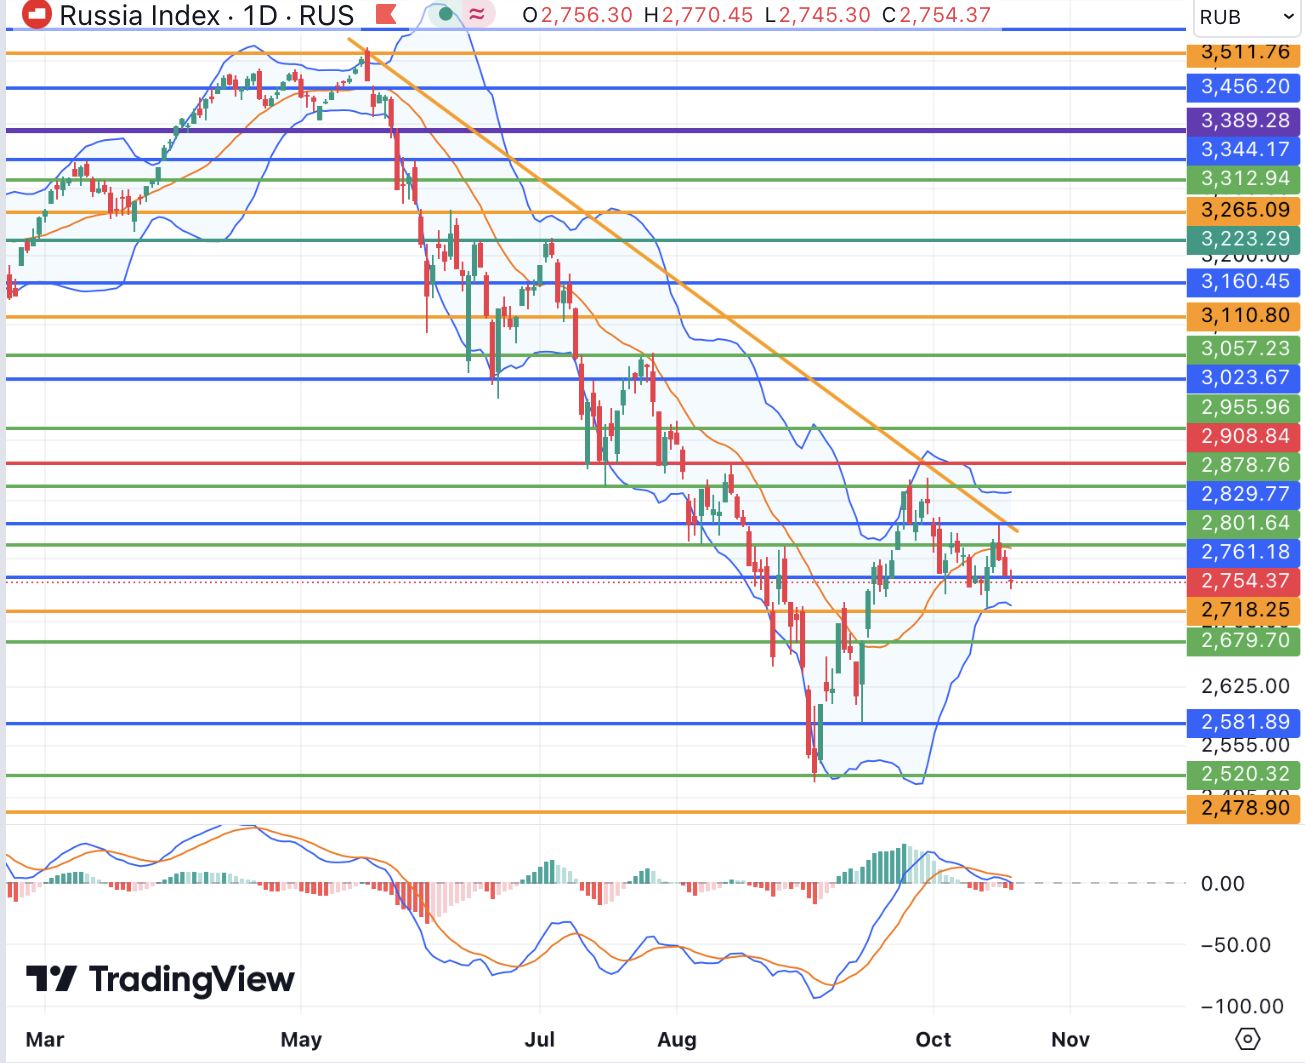Viewport: 1305px width, 1063px height.
Task: Click the TradingView logo
Action: click(x=160, y=979)
